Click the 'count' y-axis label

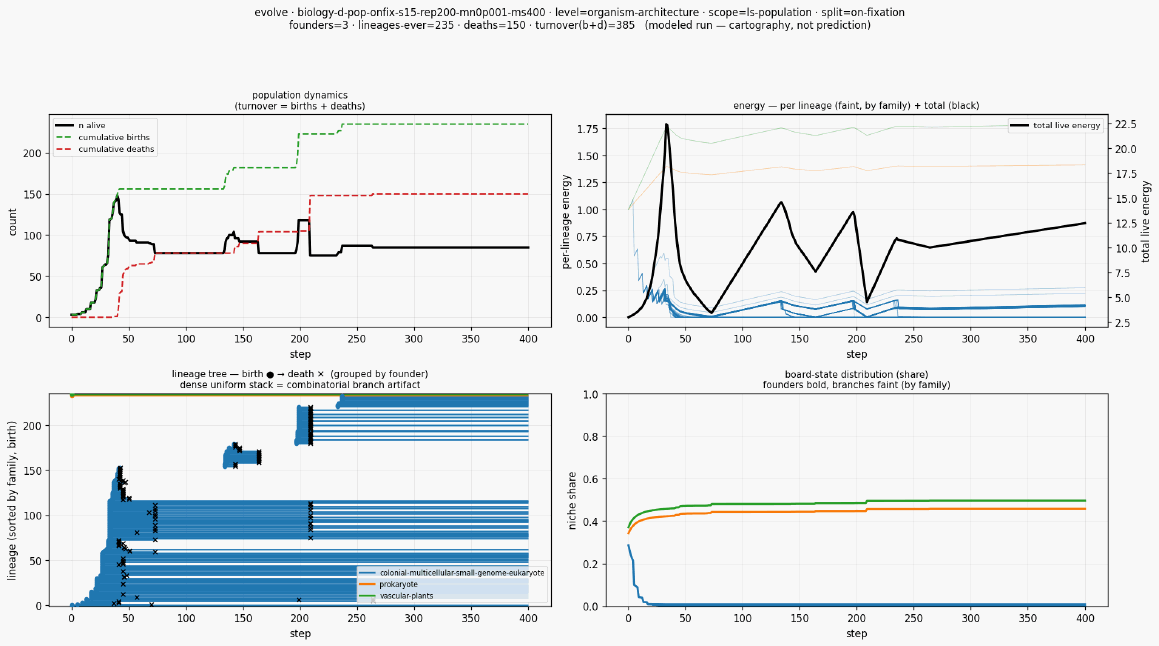[13, 222]
